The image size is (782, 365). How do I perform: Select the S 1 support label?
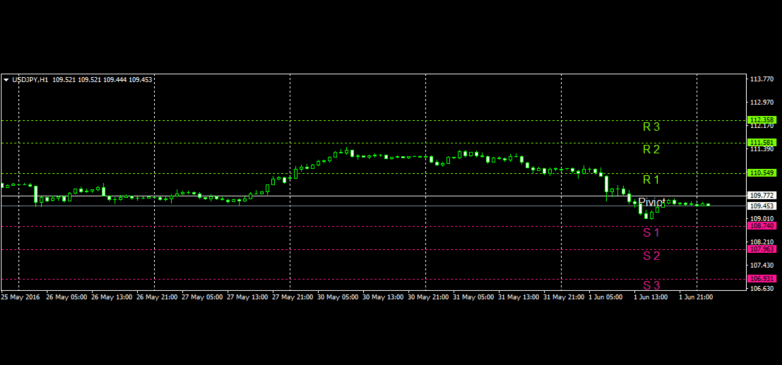(x=651, y=232)
